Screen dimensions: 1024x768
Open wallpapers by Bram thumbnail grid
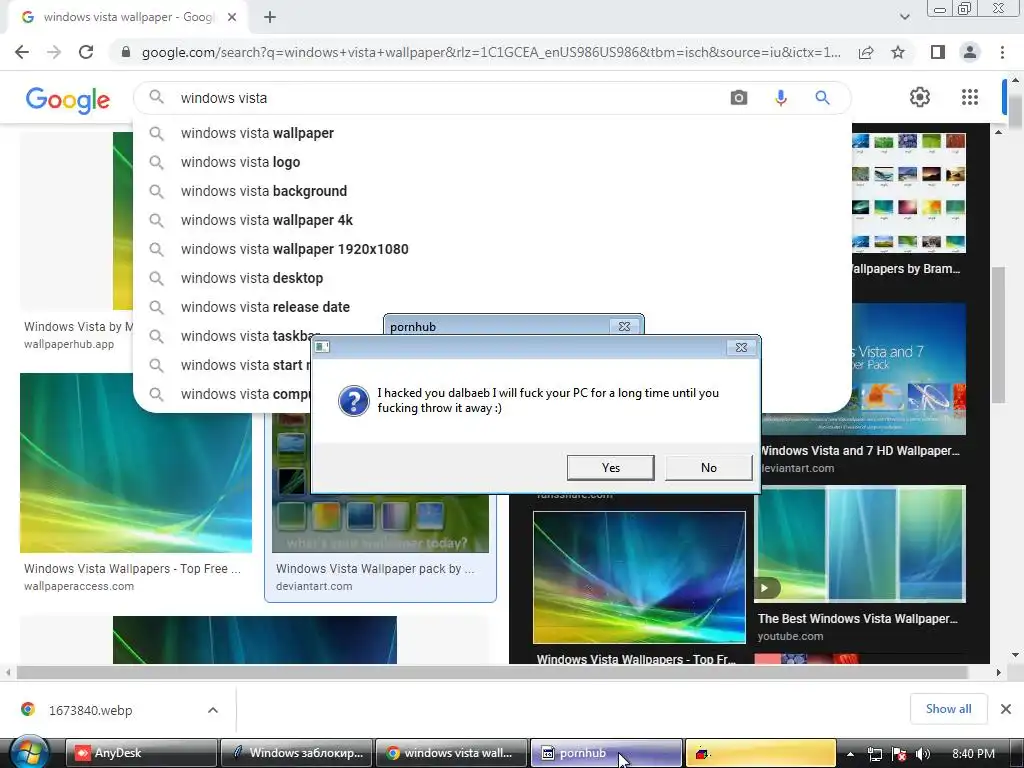(908, 193)
